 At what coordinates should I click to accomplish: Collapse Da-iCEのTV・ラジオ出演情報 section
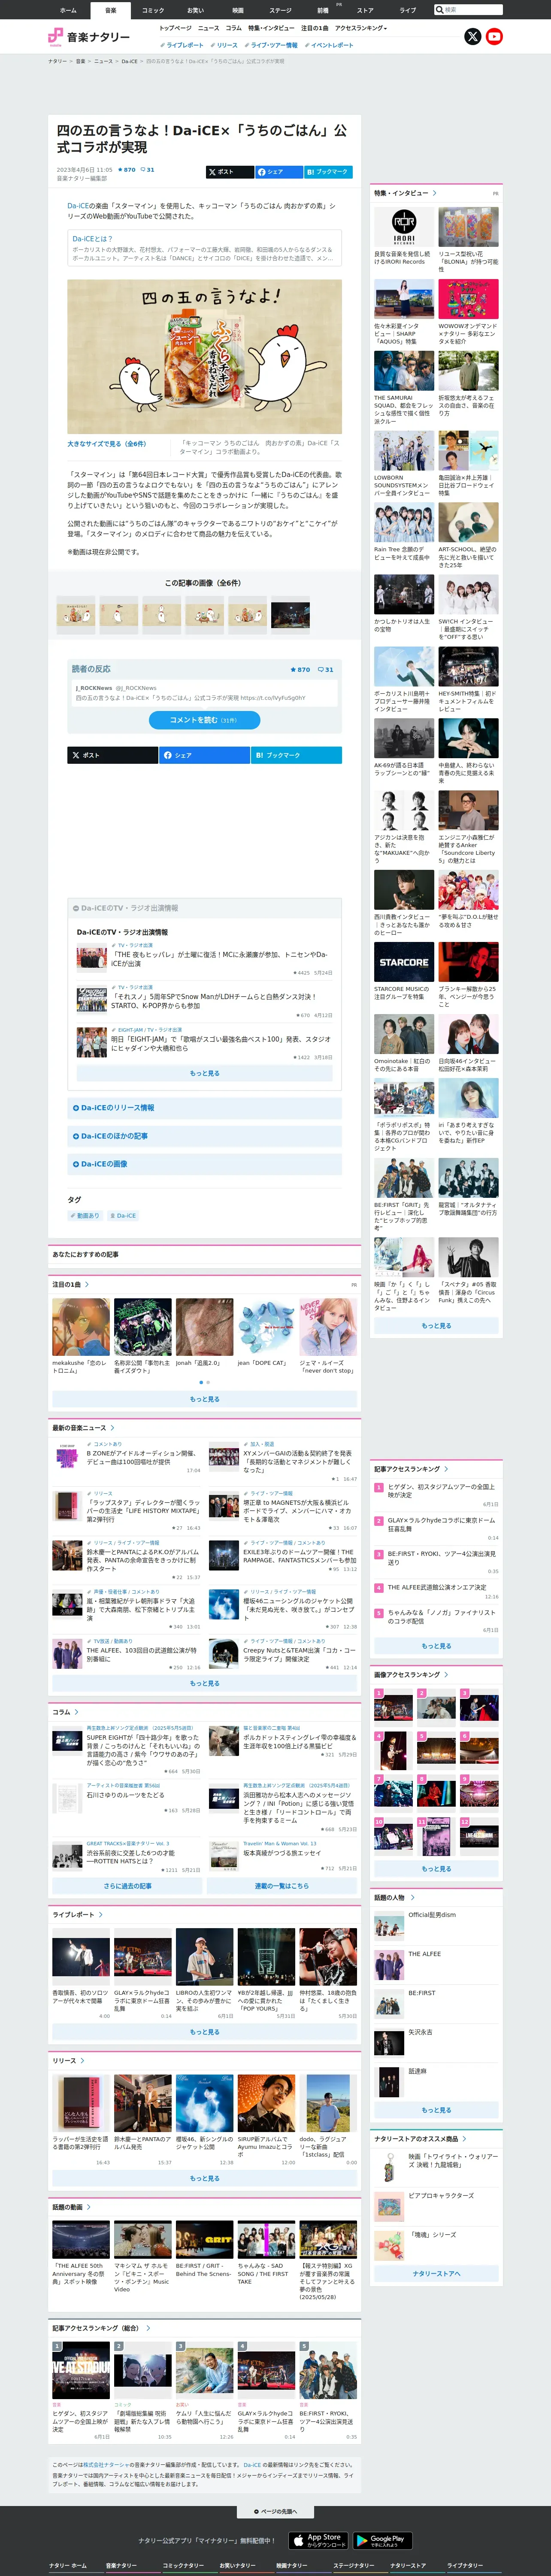click(x=204, y=908)
